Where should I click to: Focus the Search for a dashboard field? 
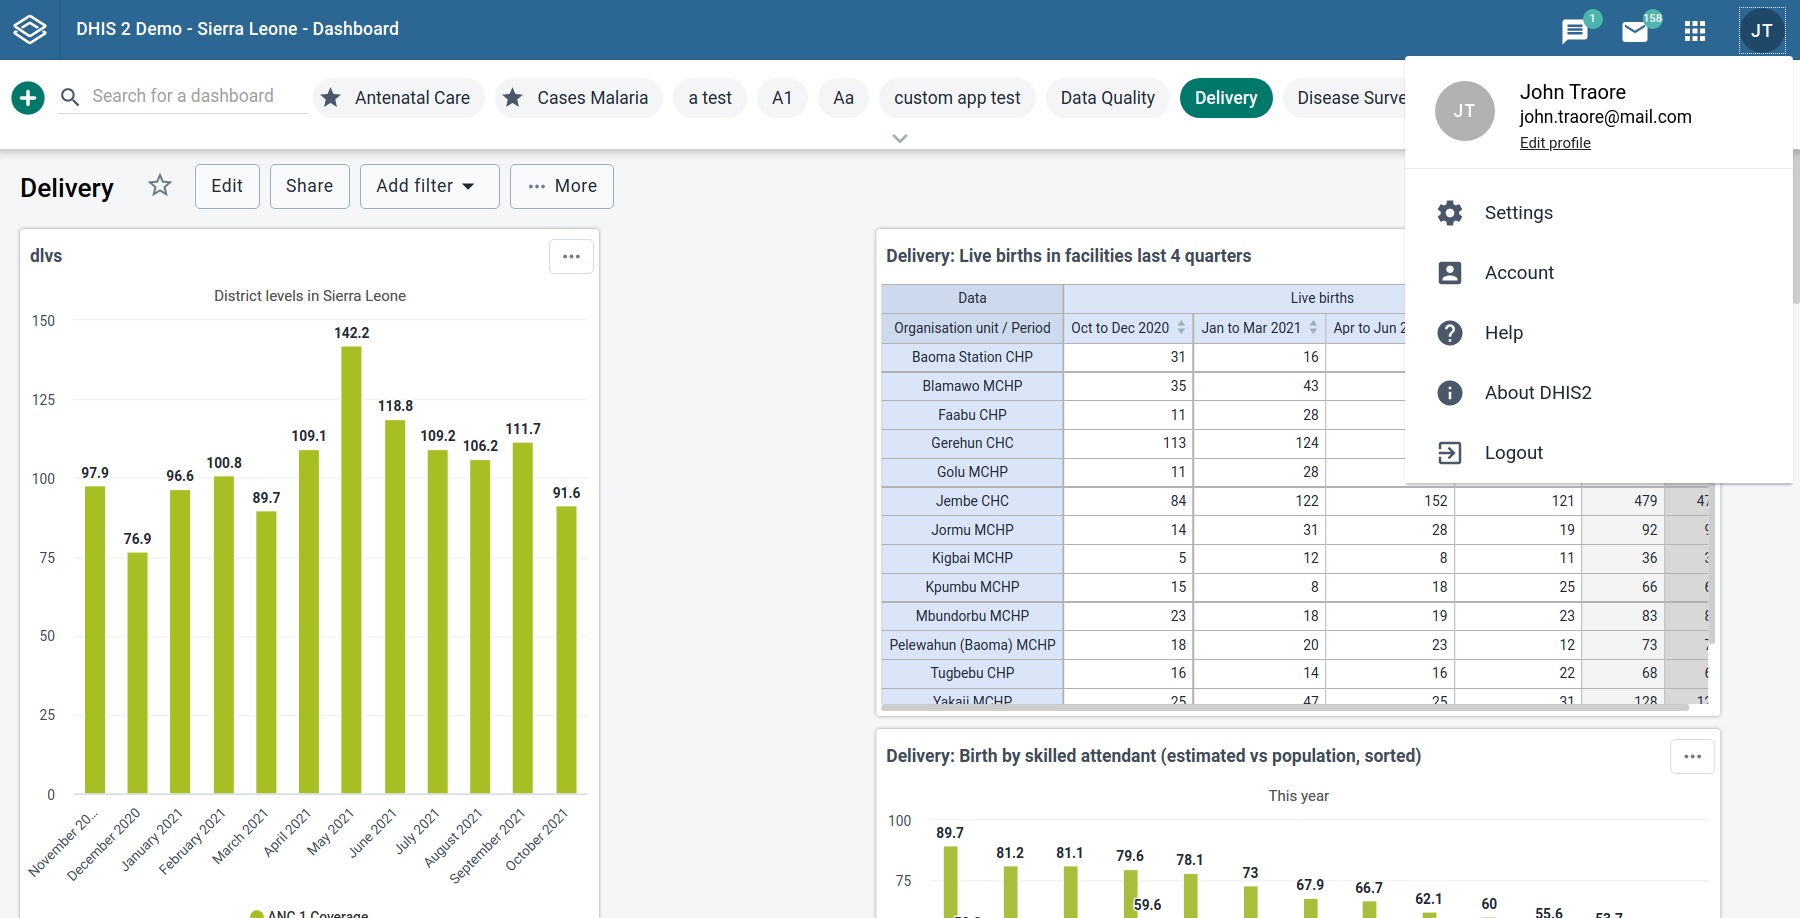tap(183, 96)
